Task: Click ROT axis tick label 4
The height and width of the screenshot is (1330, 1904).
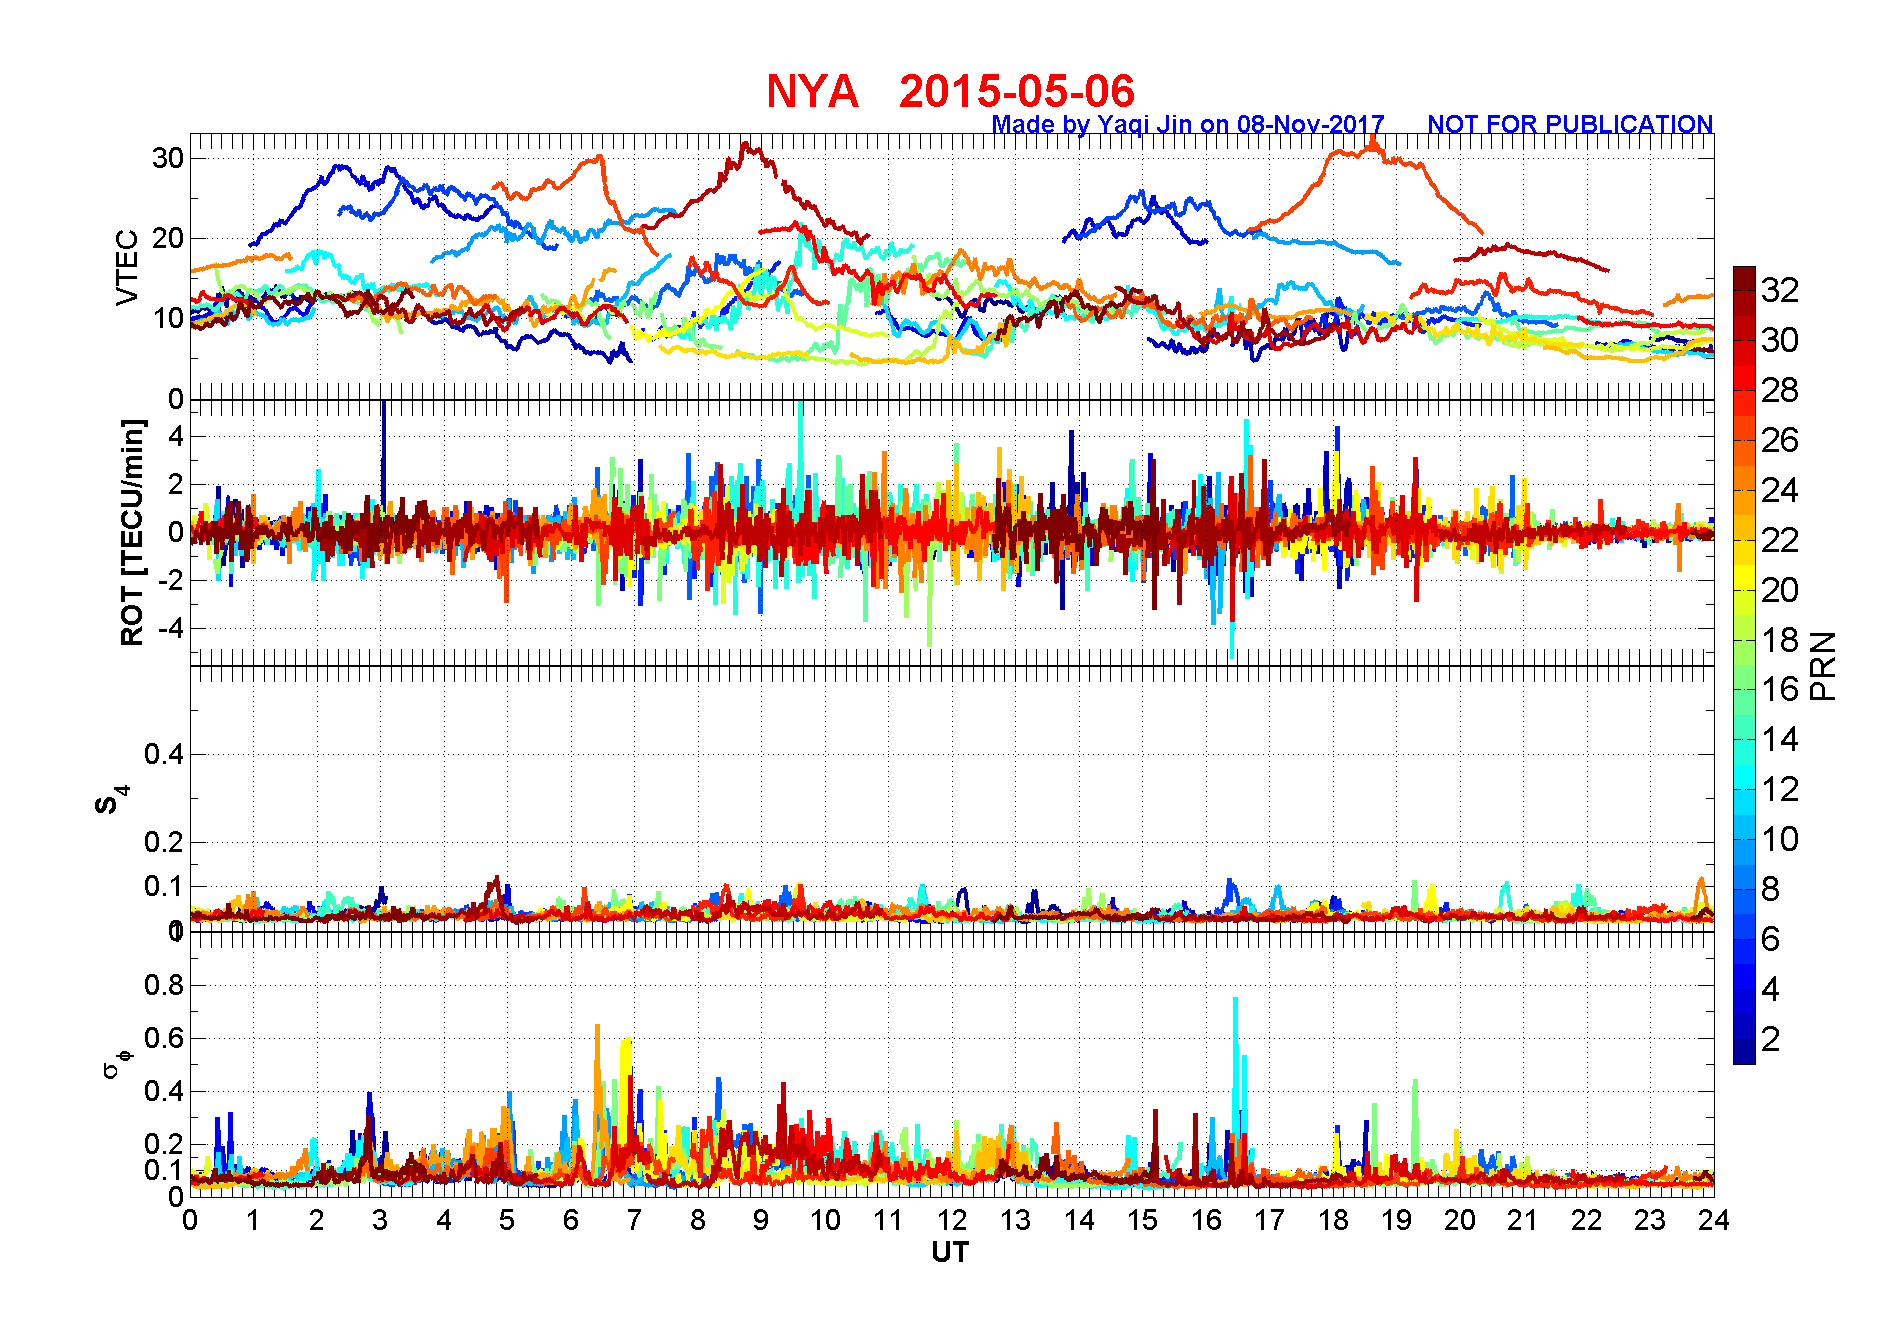Action: click(x=177, y=436)
